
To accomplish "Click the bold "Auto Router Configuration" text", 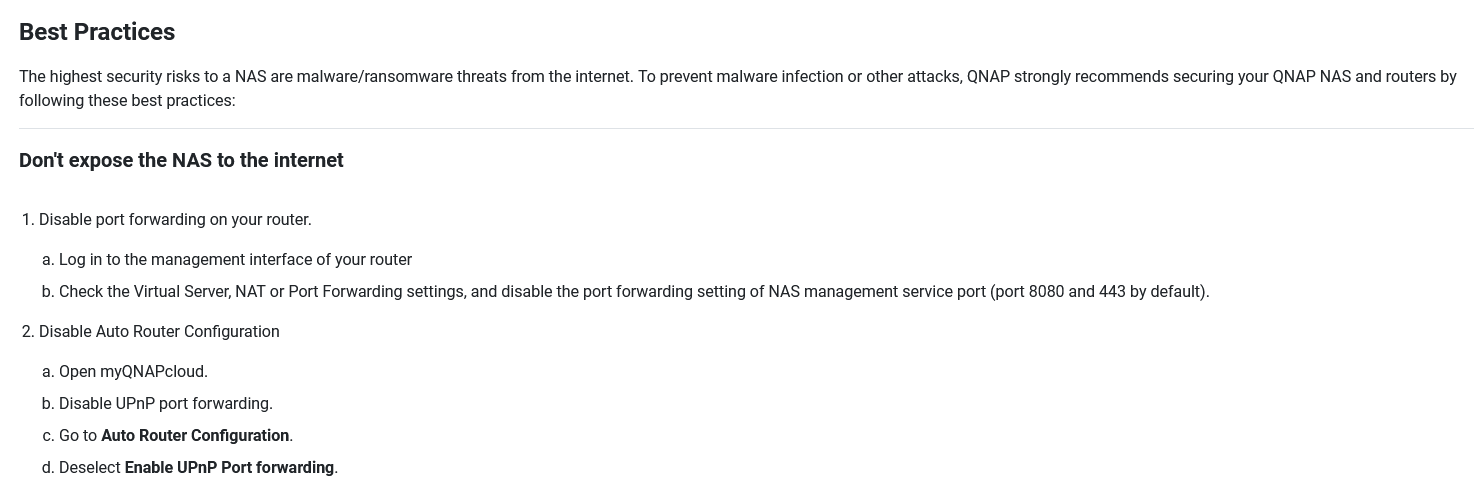I will click(x=195, y=435).
